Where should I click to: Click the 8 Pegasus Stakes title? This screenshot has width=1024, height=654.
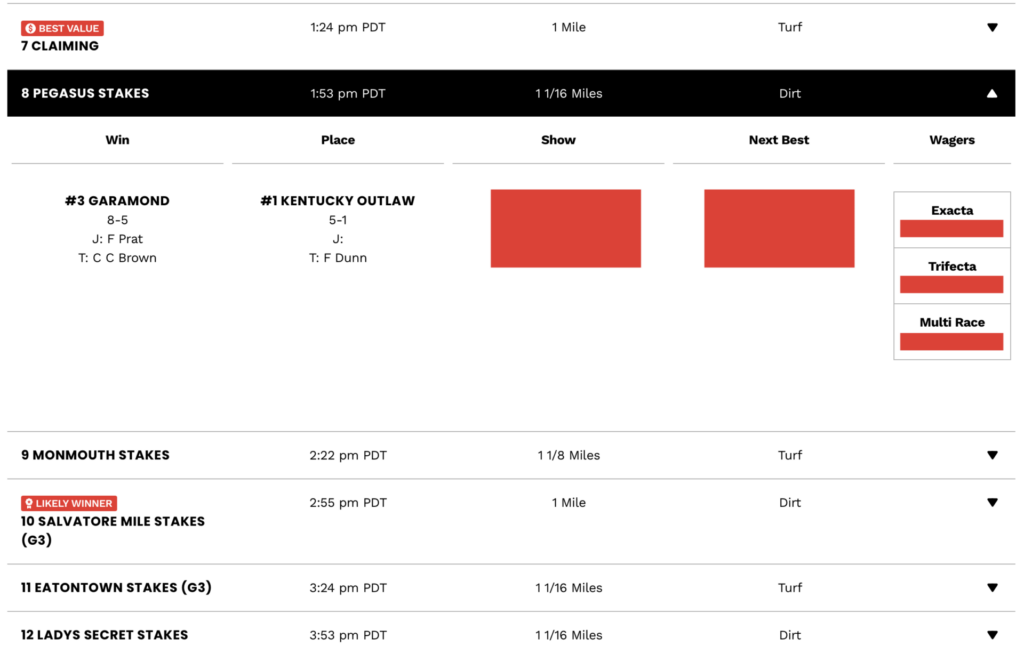[85, 93]
